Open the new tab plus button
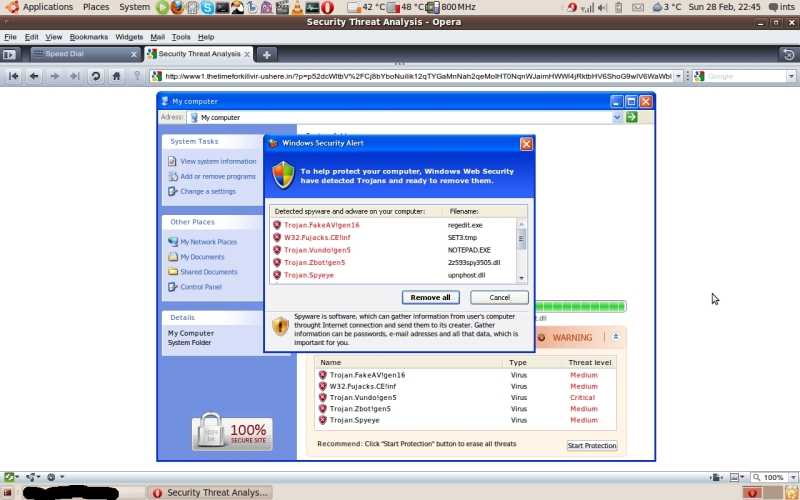 (x=267, y=54)
